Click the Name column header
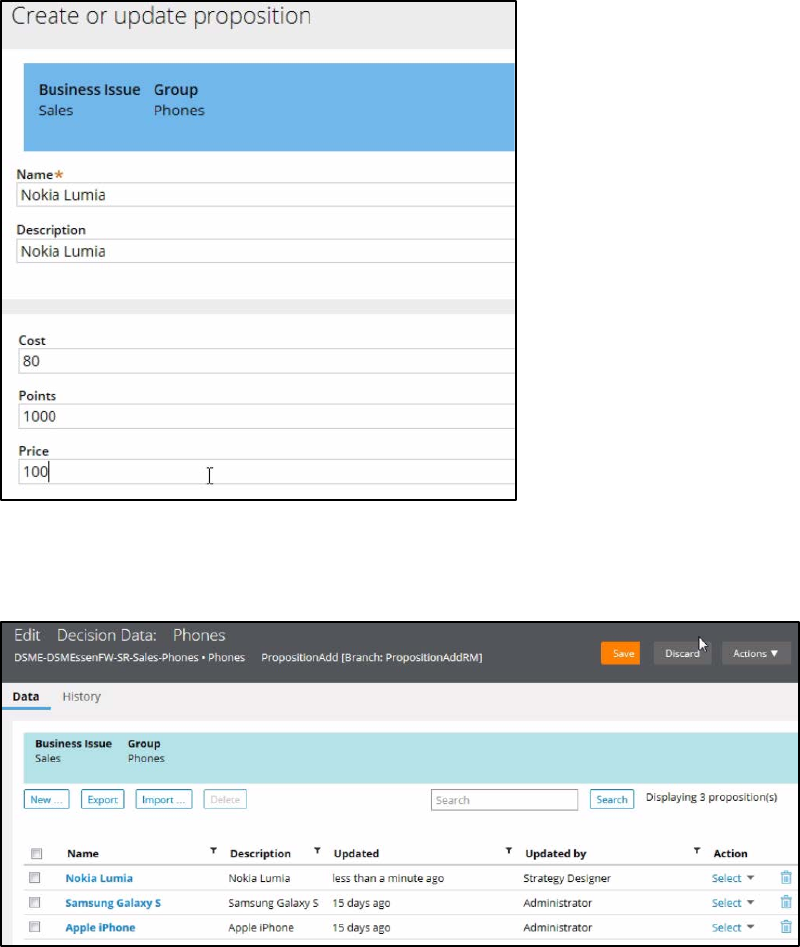The image size is (800, 947). (x=83, y=853)
